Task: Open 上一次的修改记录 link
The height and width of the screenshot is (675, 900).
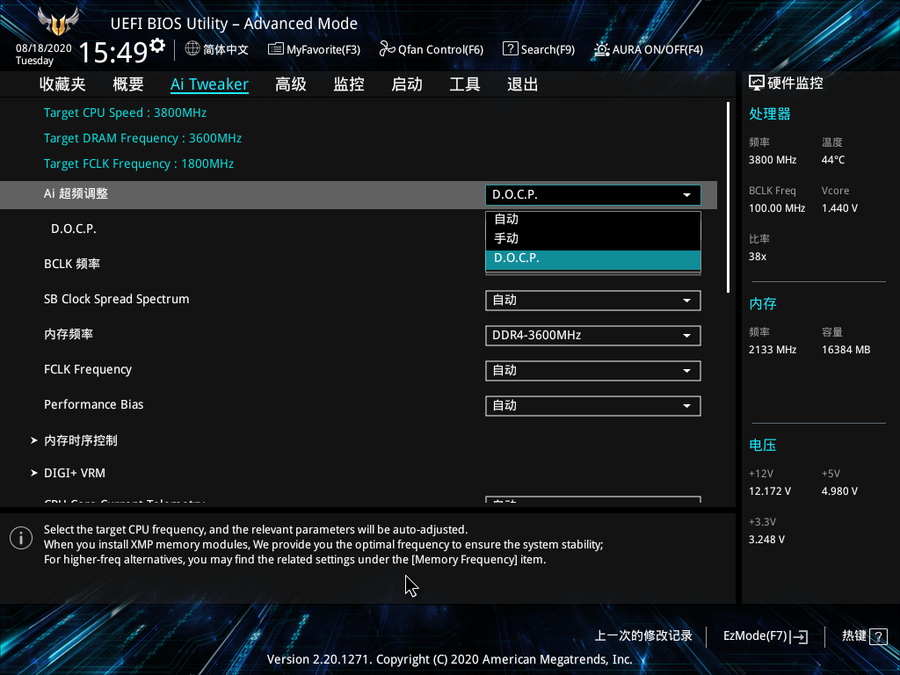Action: 643,636
